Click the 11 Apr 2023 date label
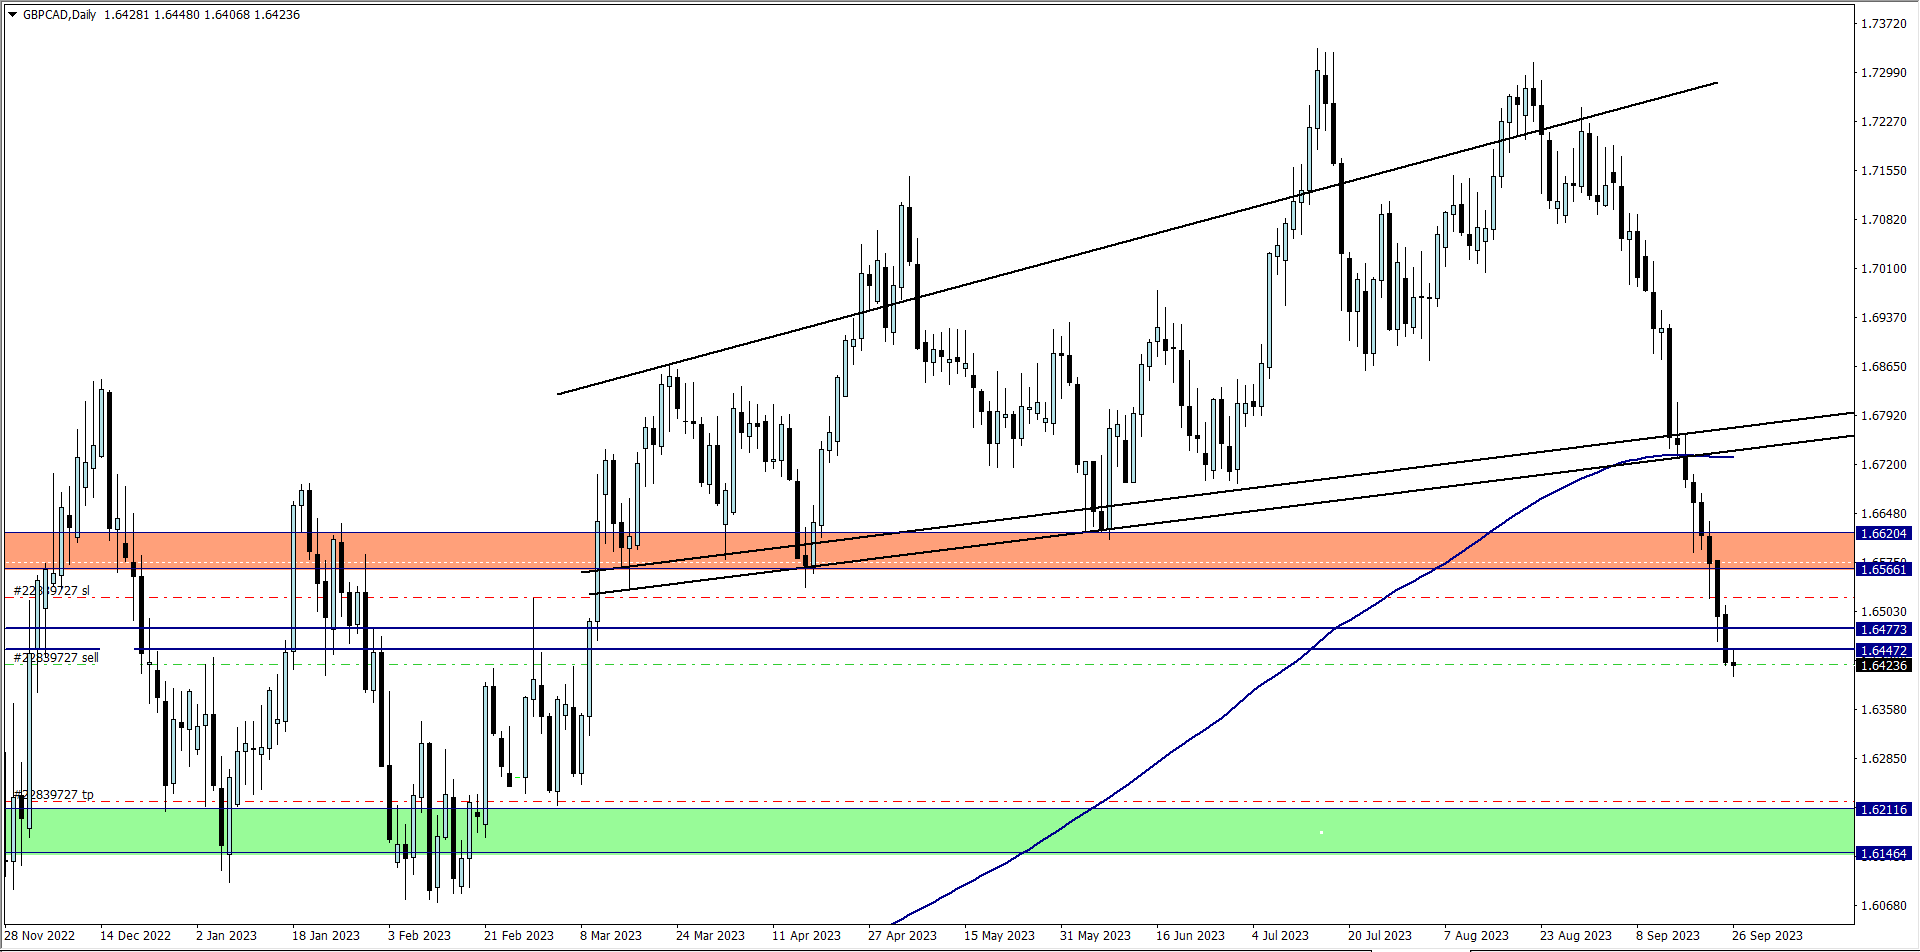 [x=806, y=936]
